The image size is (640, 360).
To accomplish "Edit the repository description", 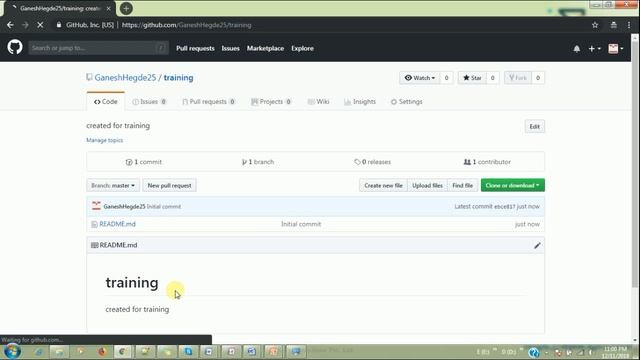I will coord(535,127).
